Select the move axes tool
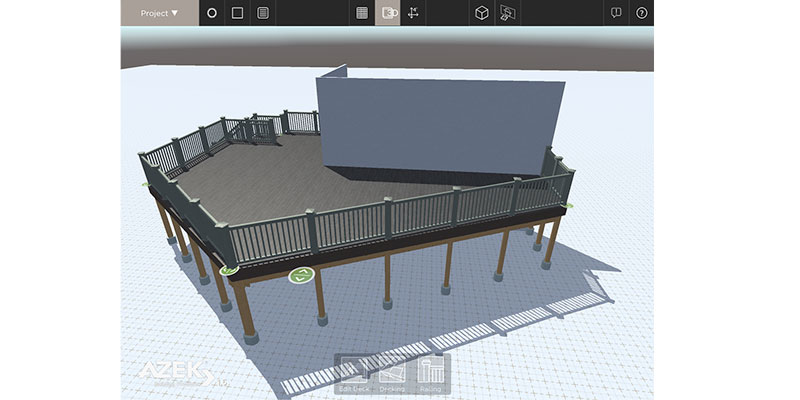 click(414, 13)
